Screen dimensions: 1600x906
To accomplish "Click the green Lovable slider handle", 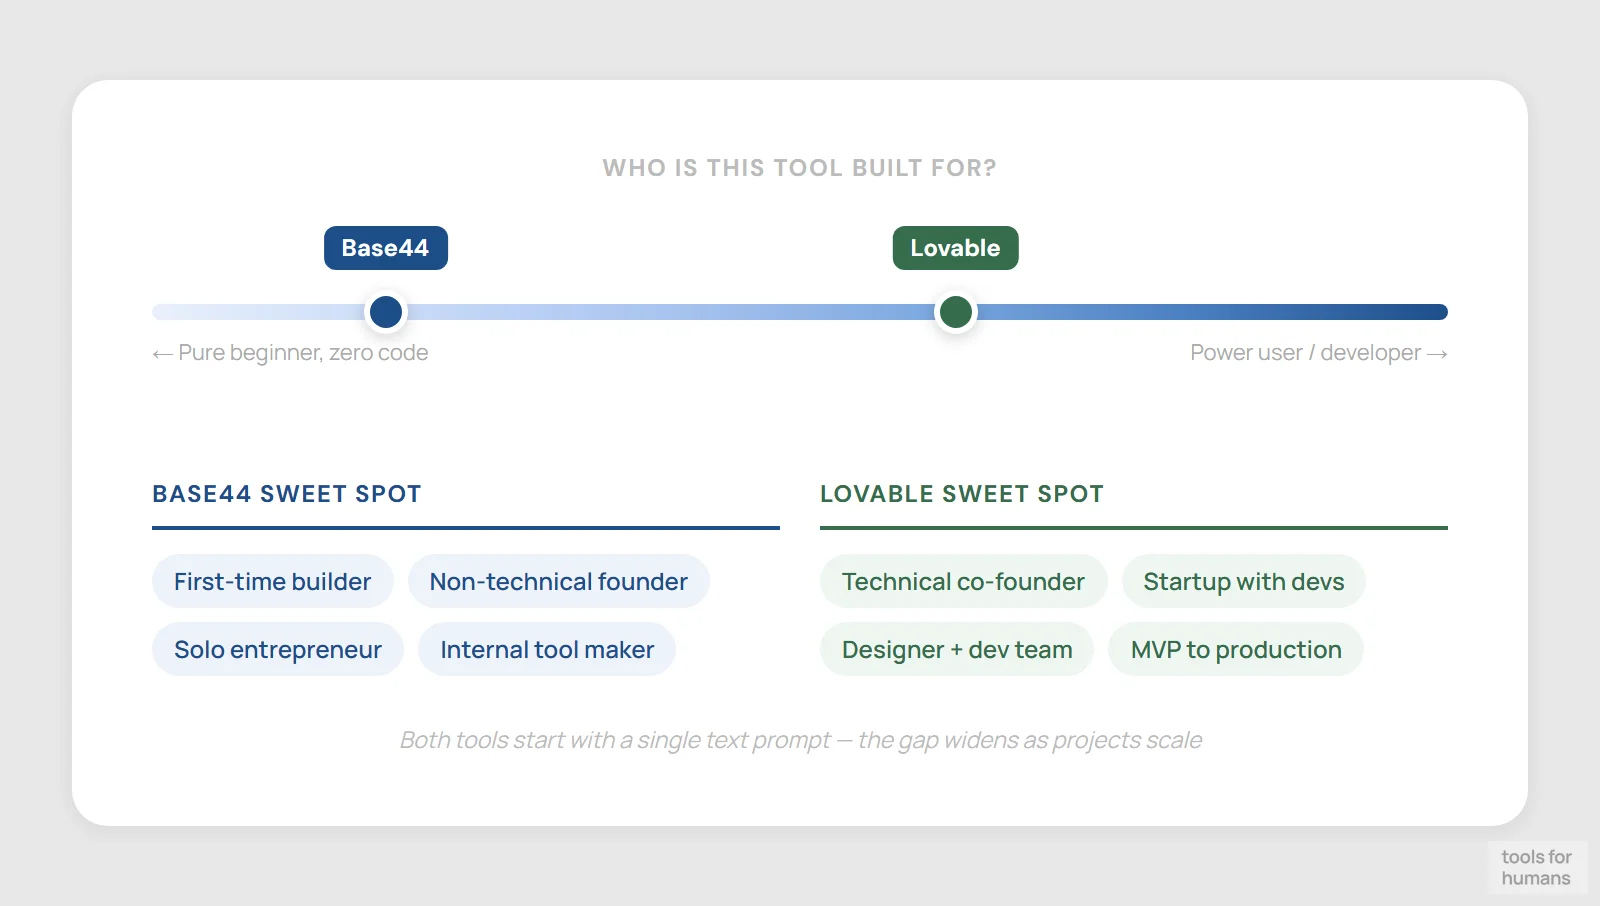I will [955, 311].
